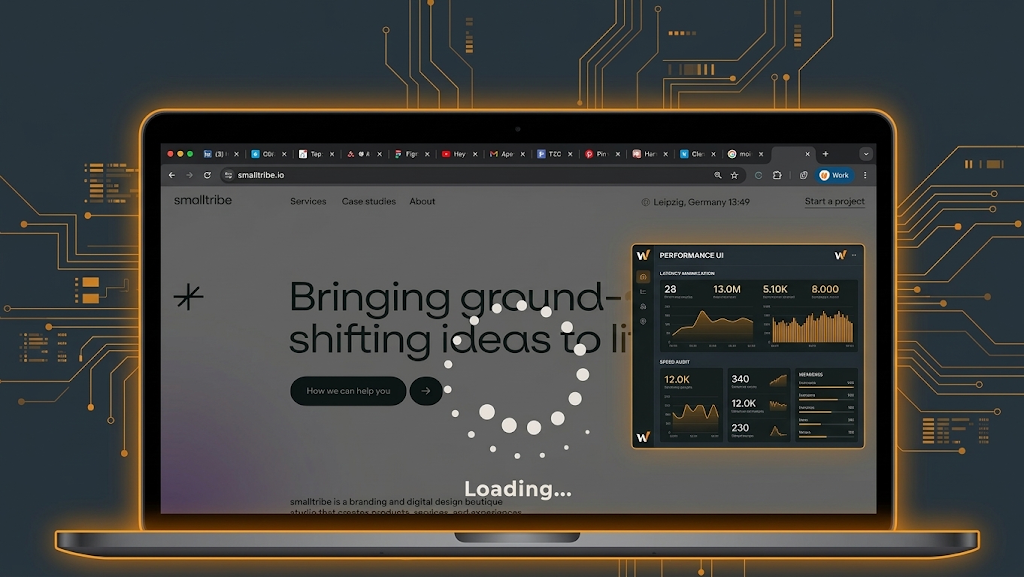Click the browser forward arrow
The height and width of the screenshot is (577, 1024).
coord(189,175)
